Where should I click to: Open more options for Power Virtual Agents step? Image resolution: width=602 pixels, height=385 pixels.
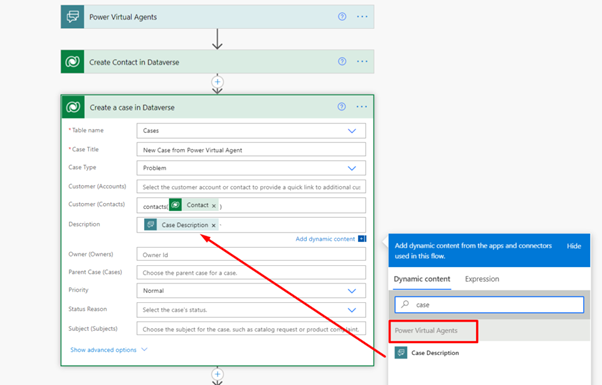pyautogui.click(x=362, y=17)
